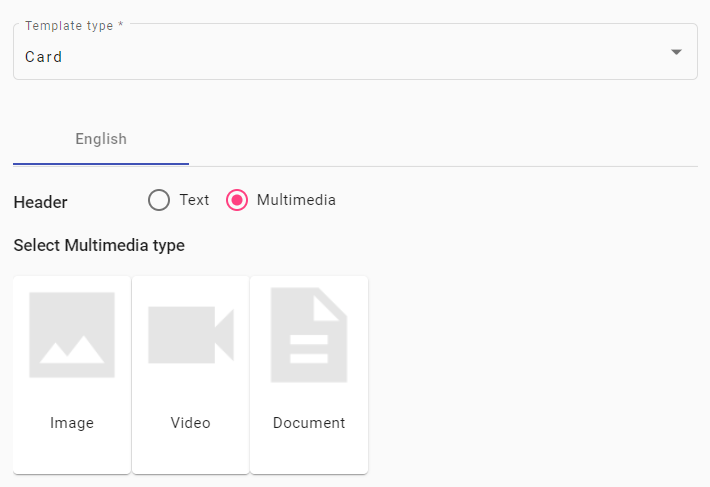Viewport: 710px width, 487px height.
Task: Click the Text radio label
Action: point(194,200)
